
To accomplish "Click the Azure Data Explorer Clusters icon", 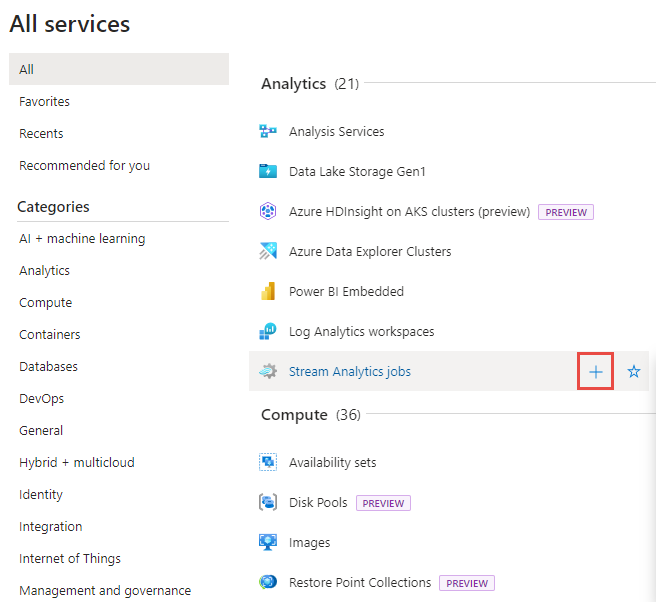I will [x=268, y=251].
